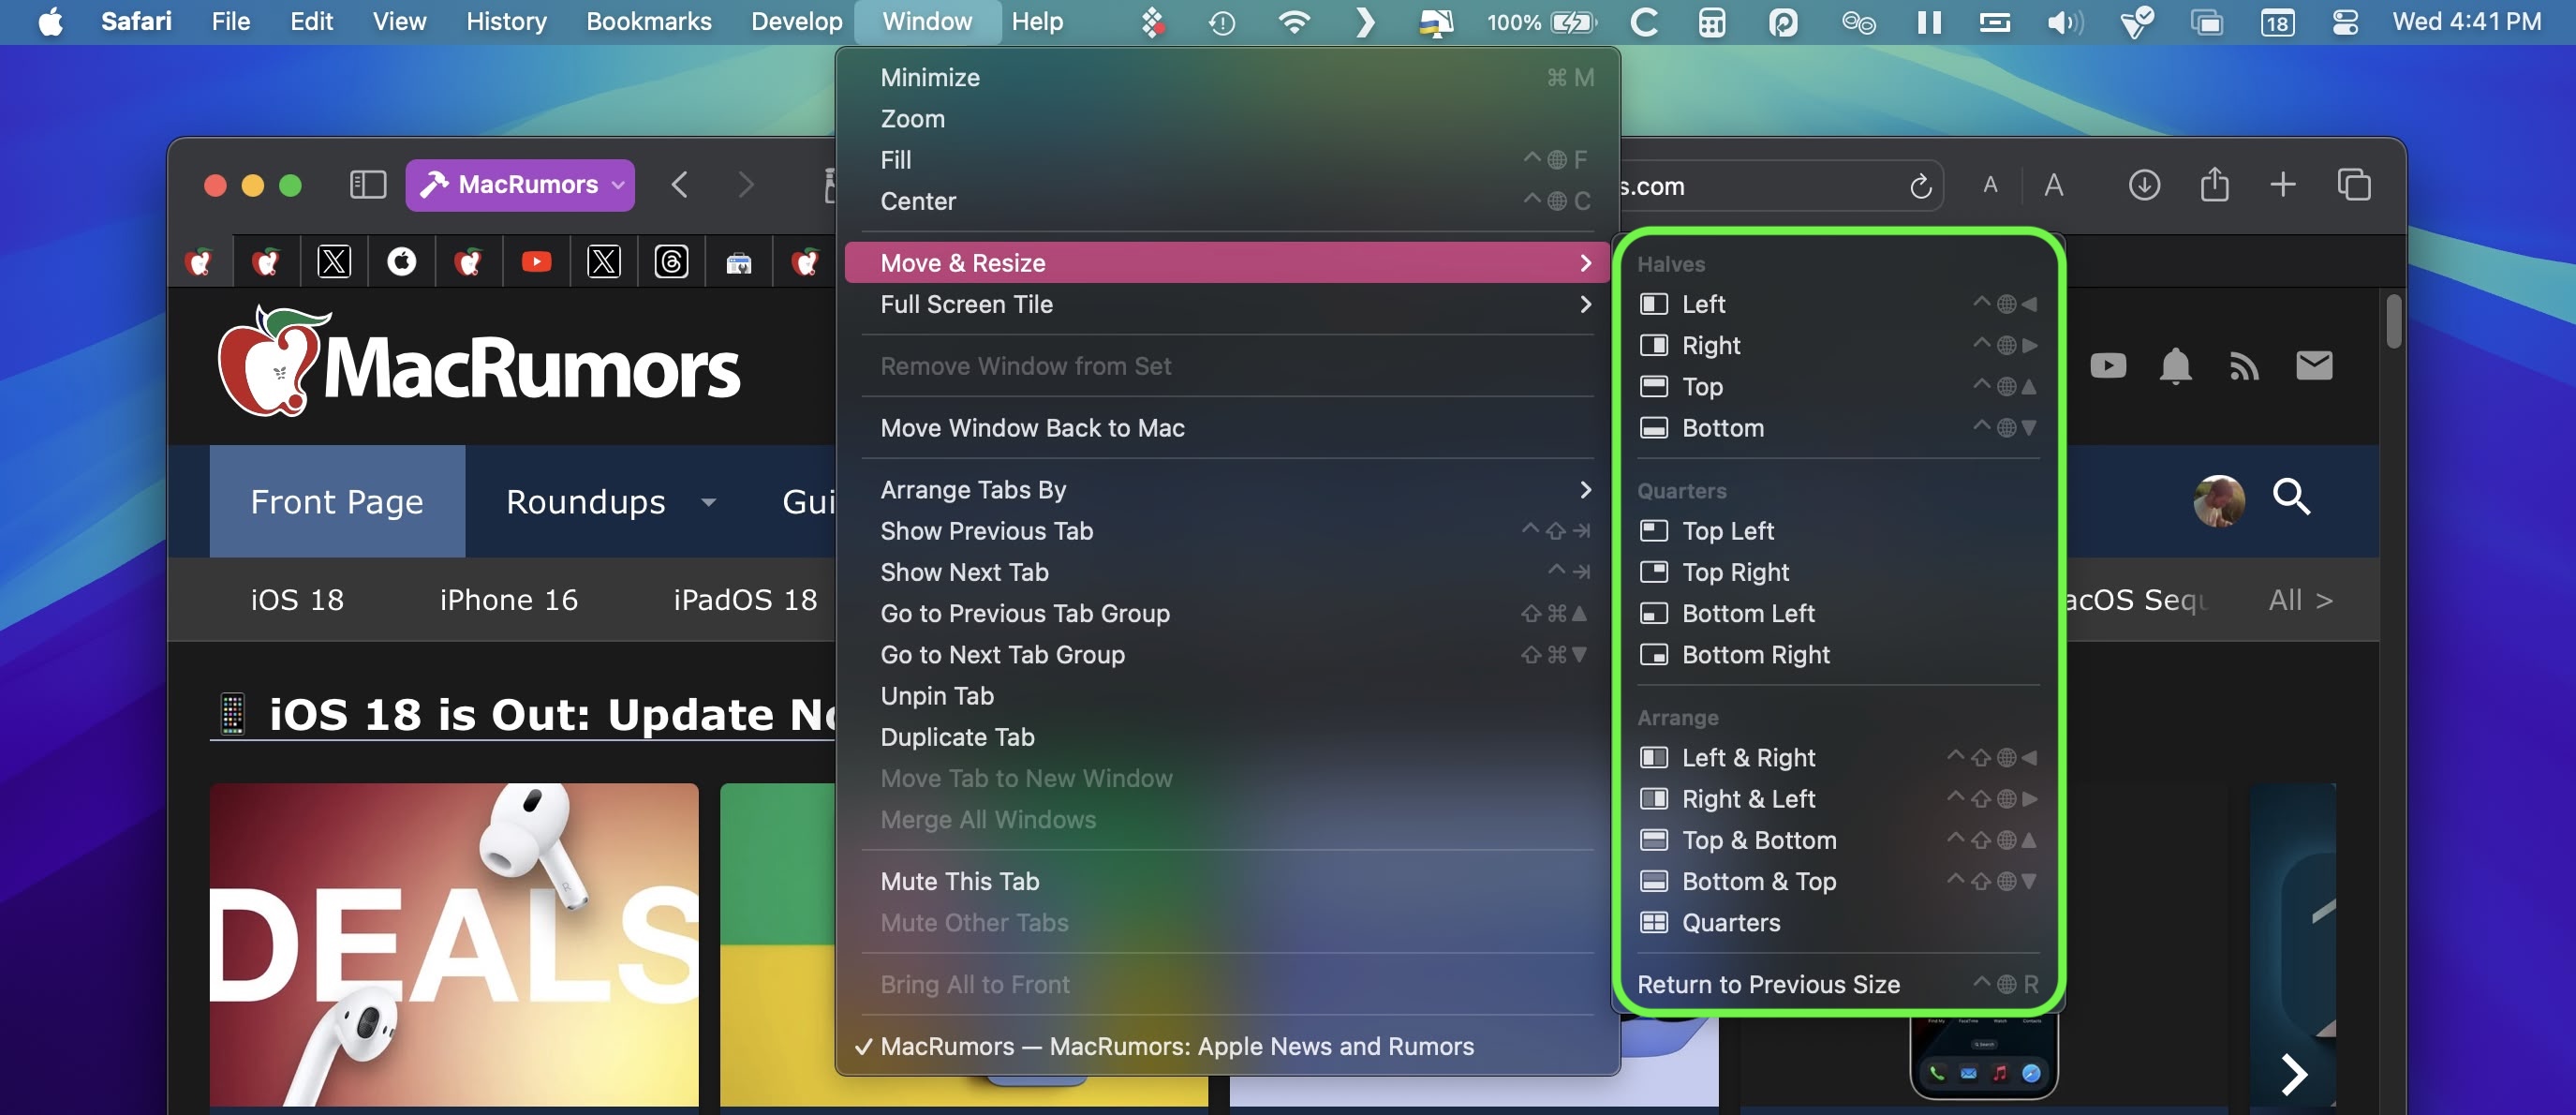Open the Apple logo pinned tab
This screenshot has height=1115, width=2576.
[x=402, y=262]
